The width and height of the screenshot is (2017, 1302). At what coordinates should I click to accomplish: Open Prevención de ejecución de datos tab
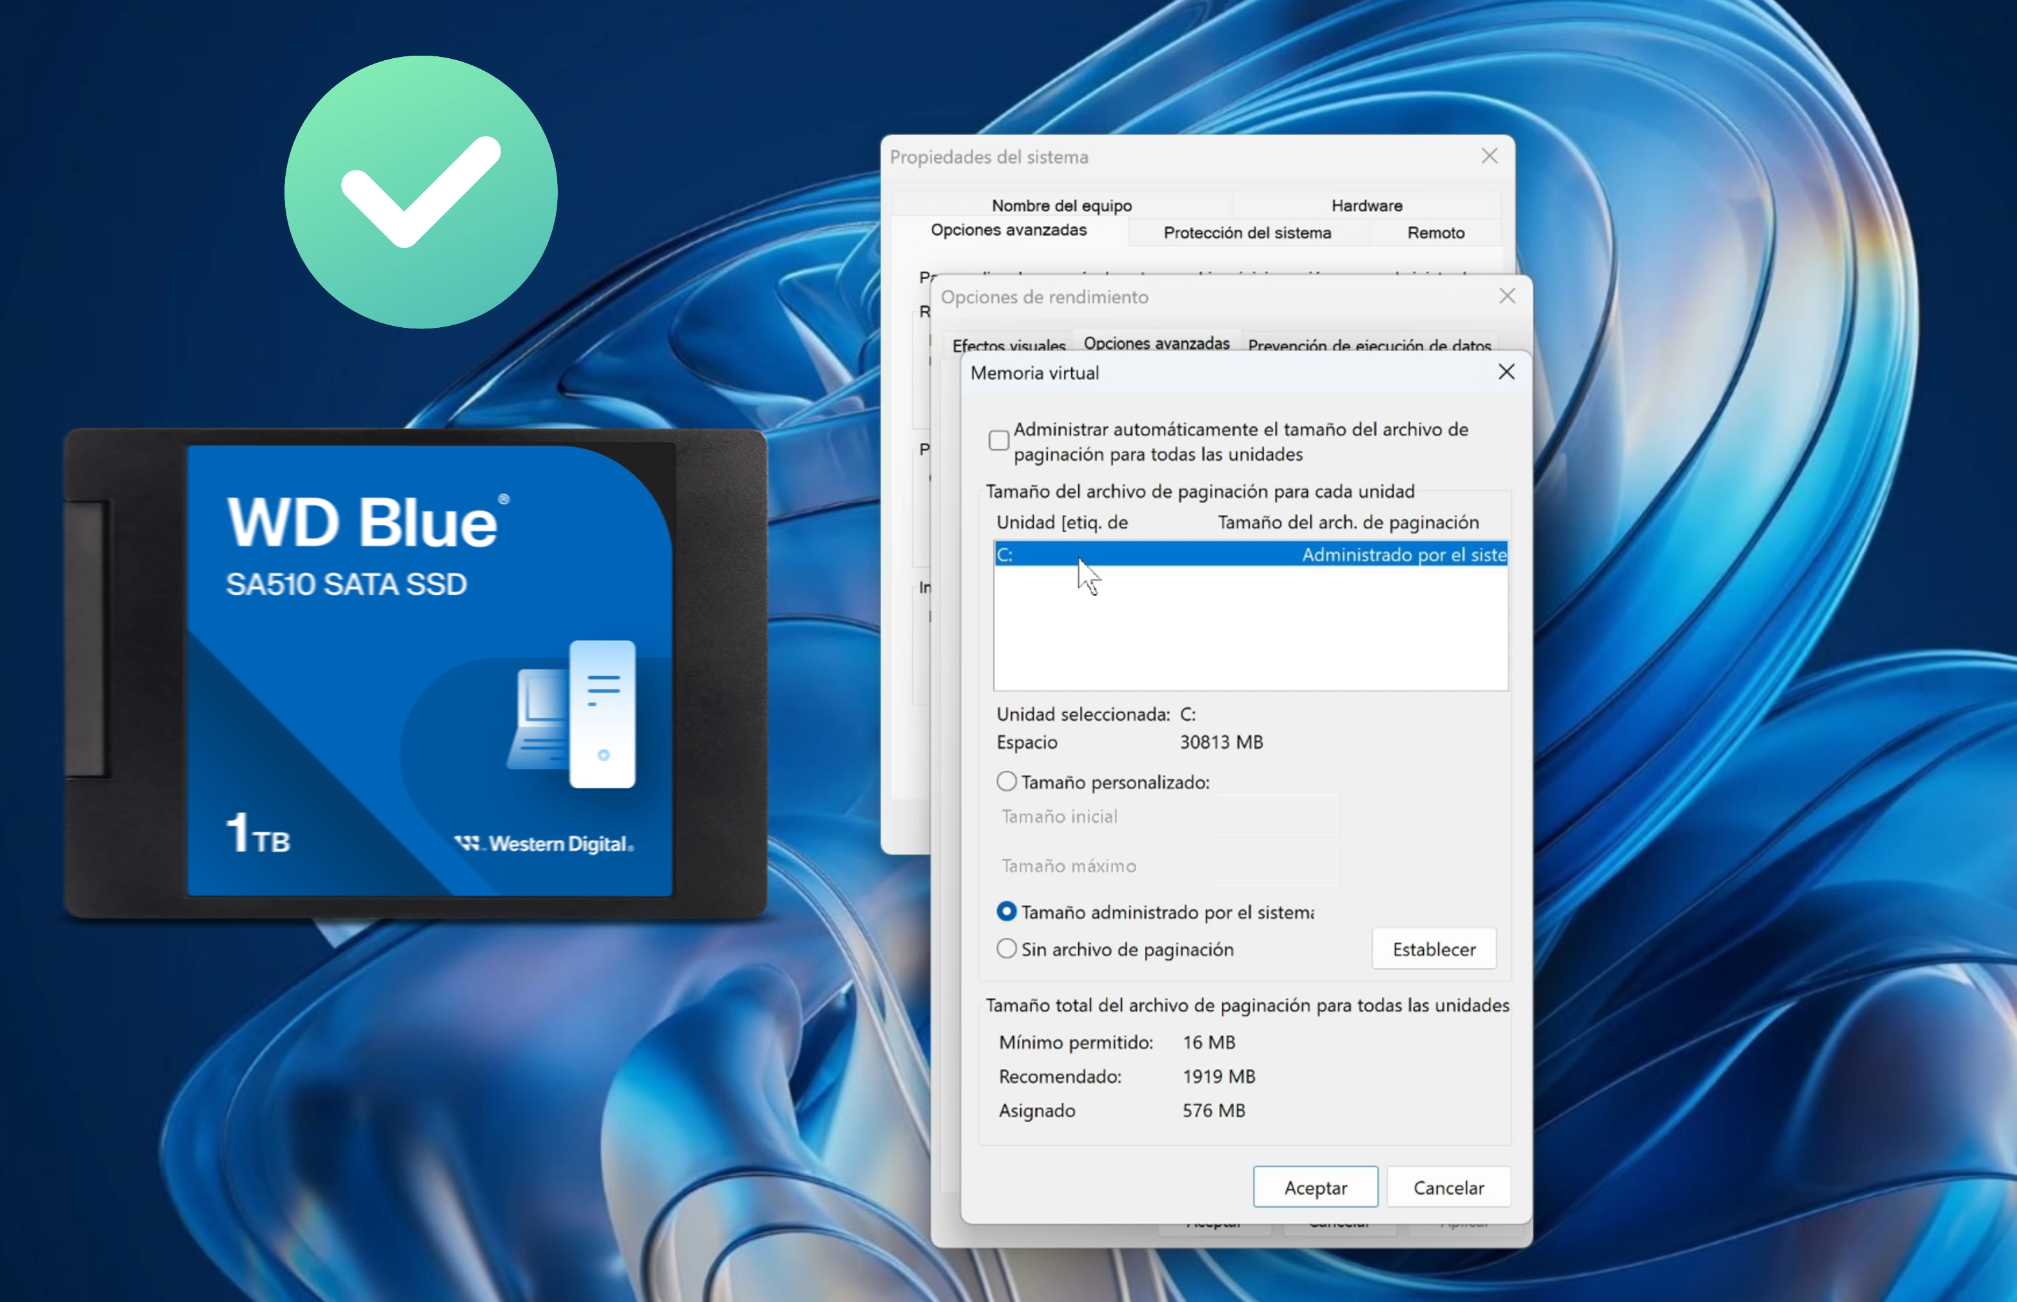[1369, 345]
